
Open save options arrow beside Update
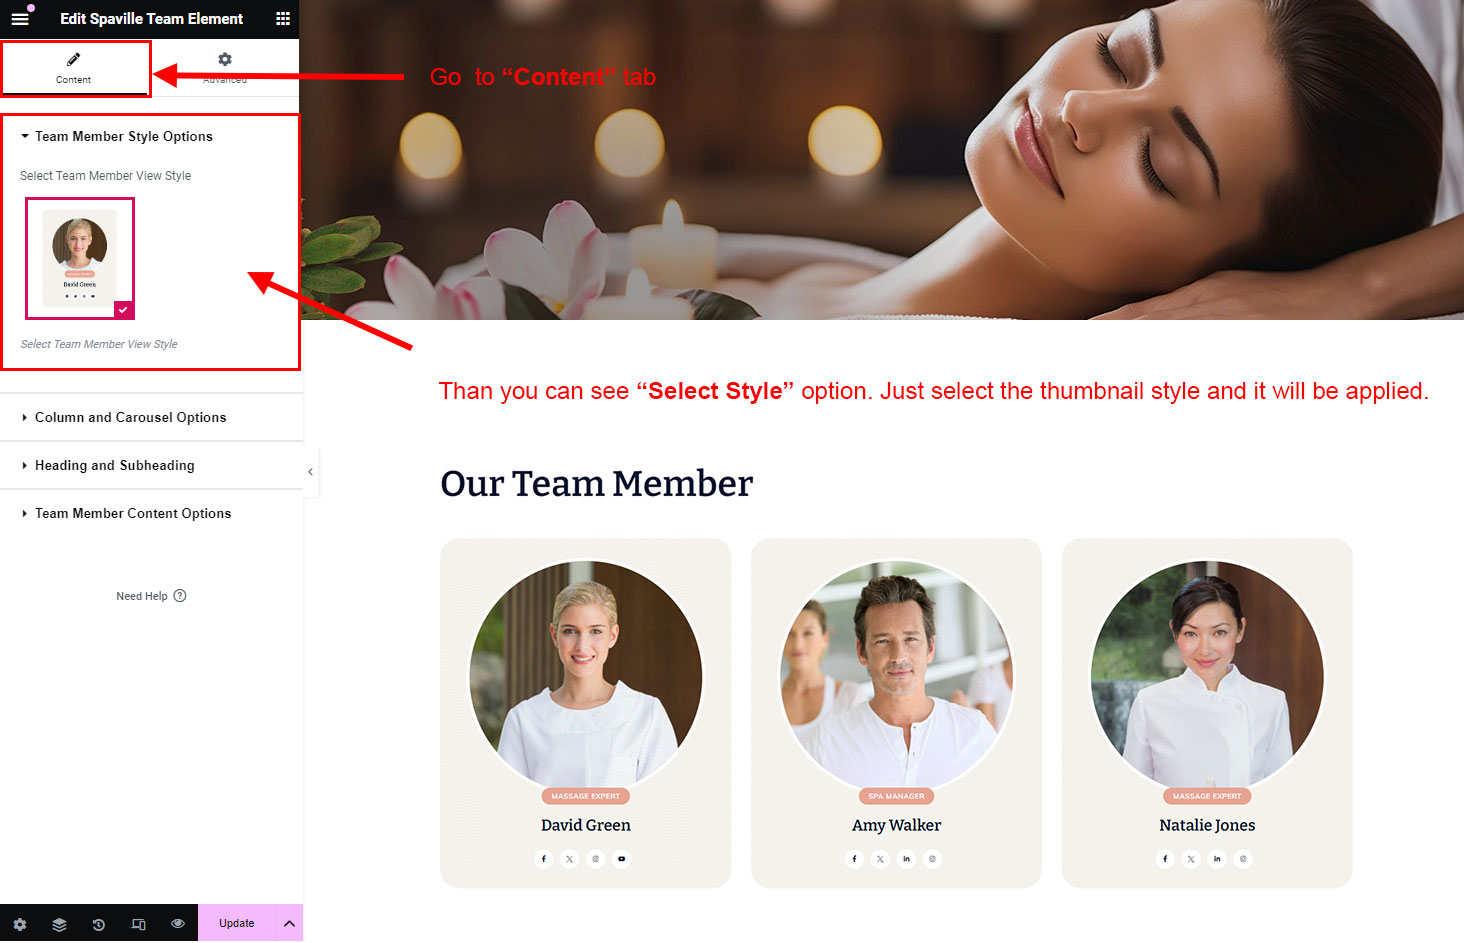point(289,924)
